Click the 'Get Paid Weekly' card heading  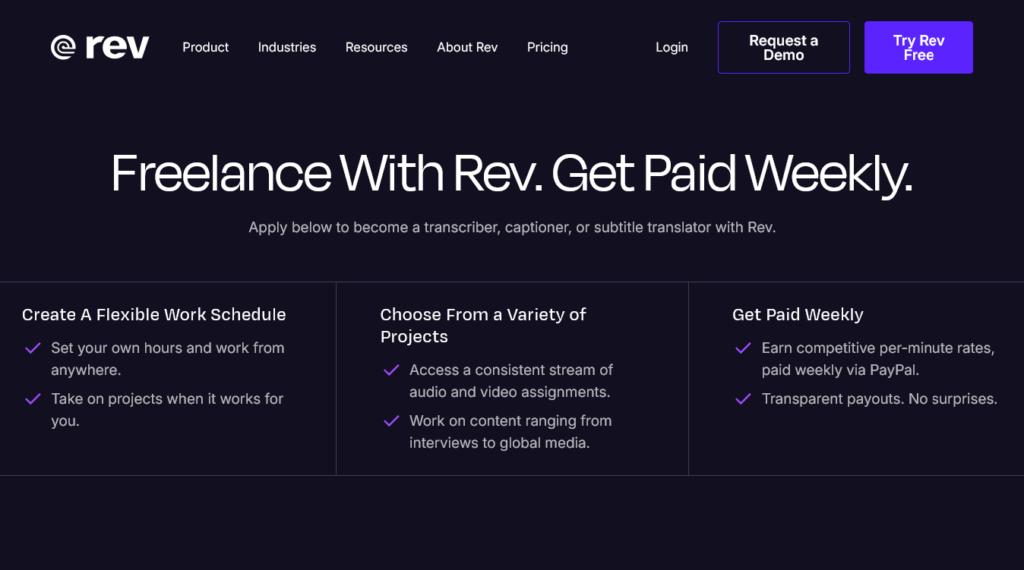(x=797, y=315)
